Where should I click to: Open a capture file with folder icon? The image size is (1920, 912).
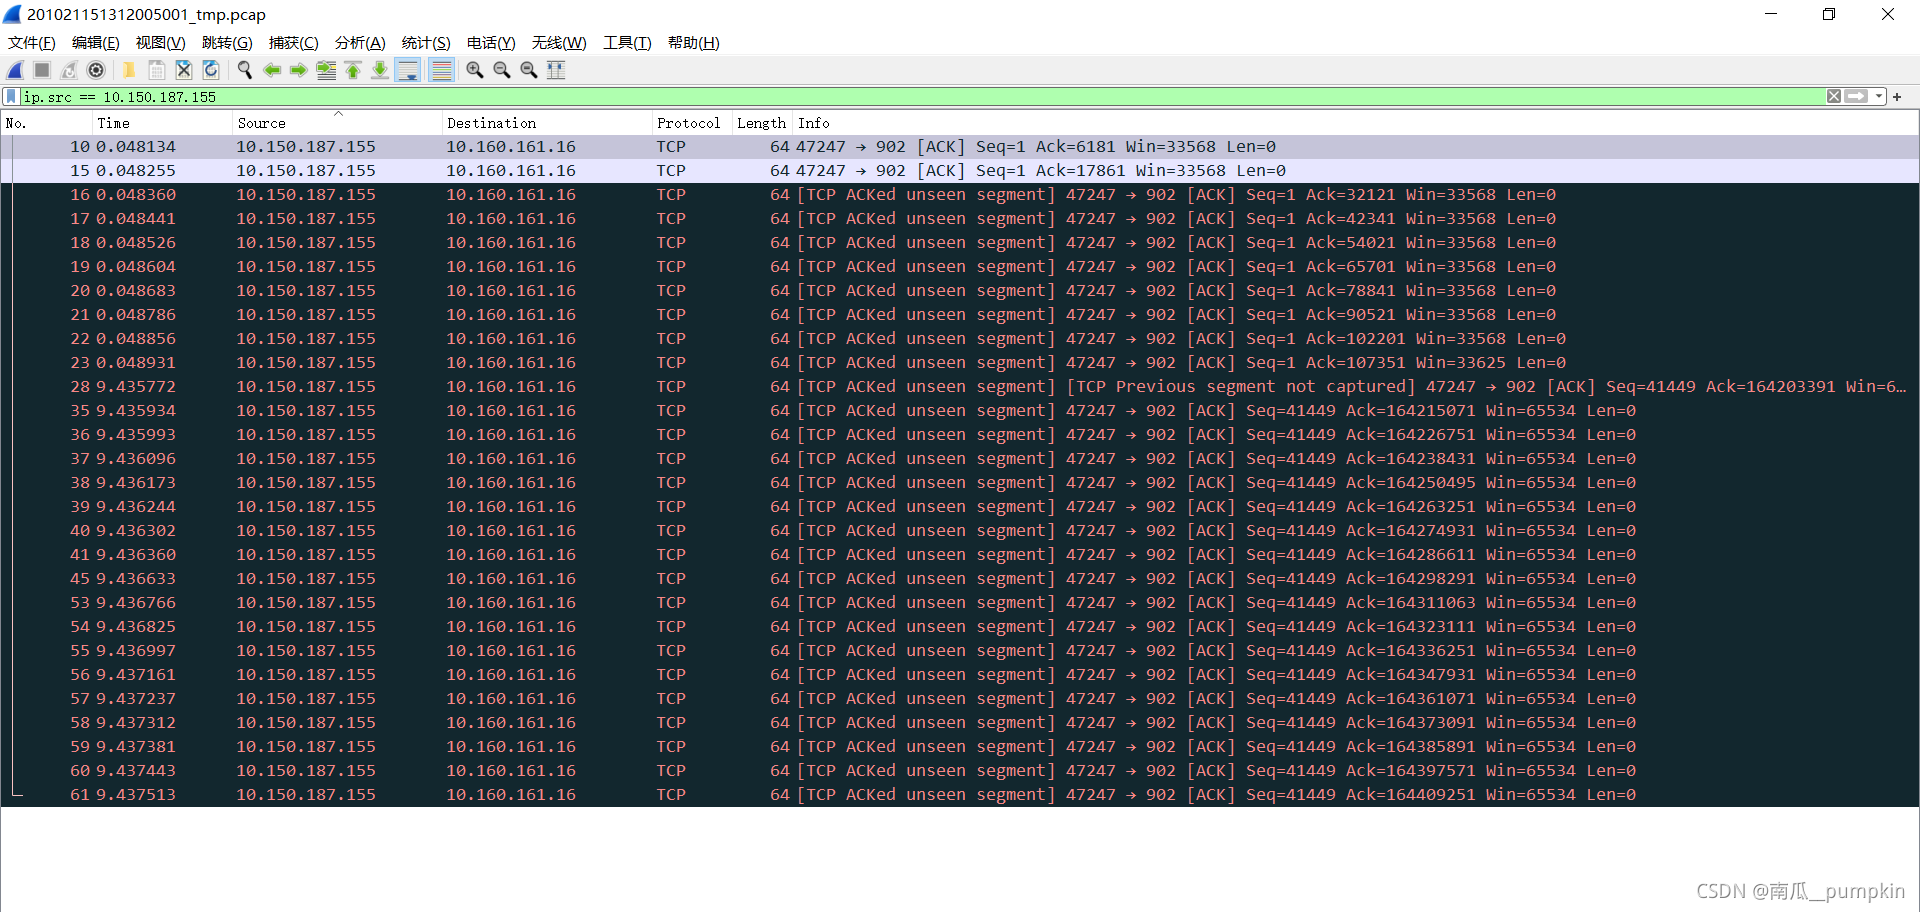tap(129, 70)
